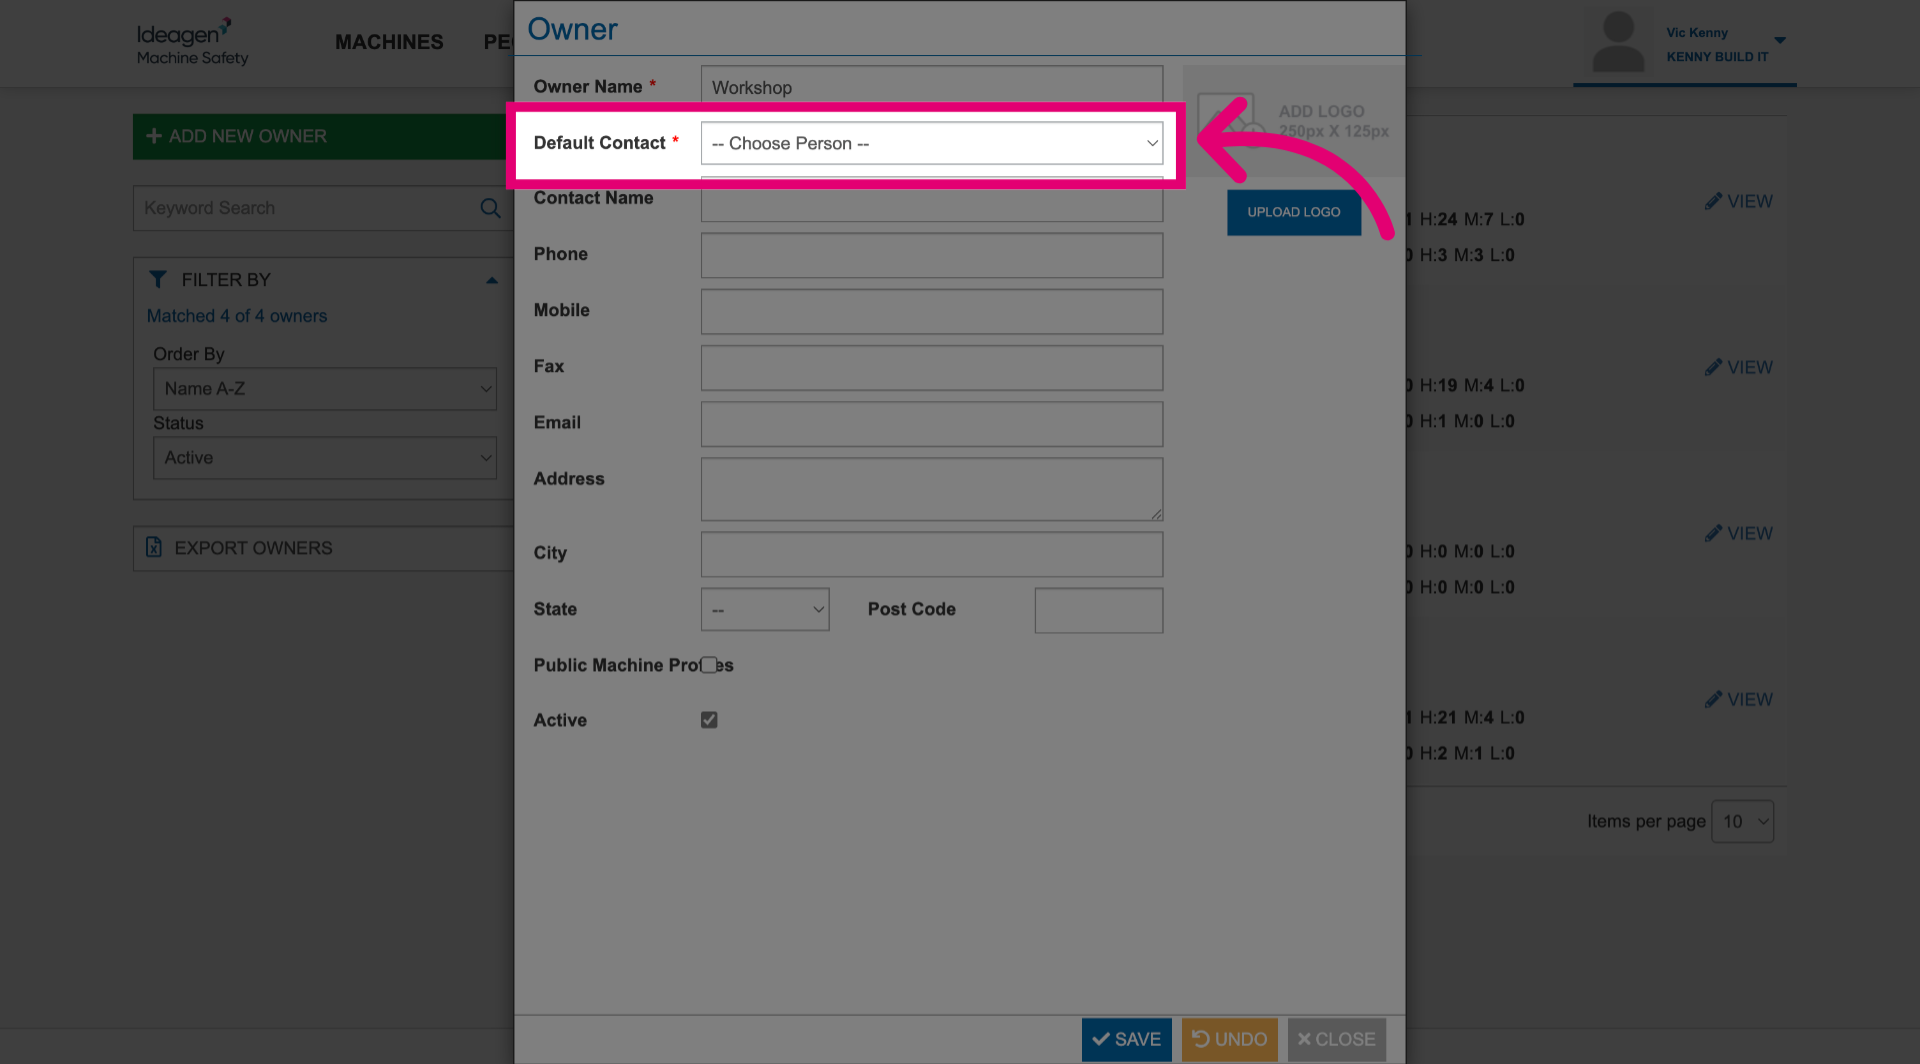Open the Vic Kenny user menu arrow
Viewport: 1920px width, 1064px height.
click(1780, 40)
